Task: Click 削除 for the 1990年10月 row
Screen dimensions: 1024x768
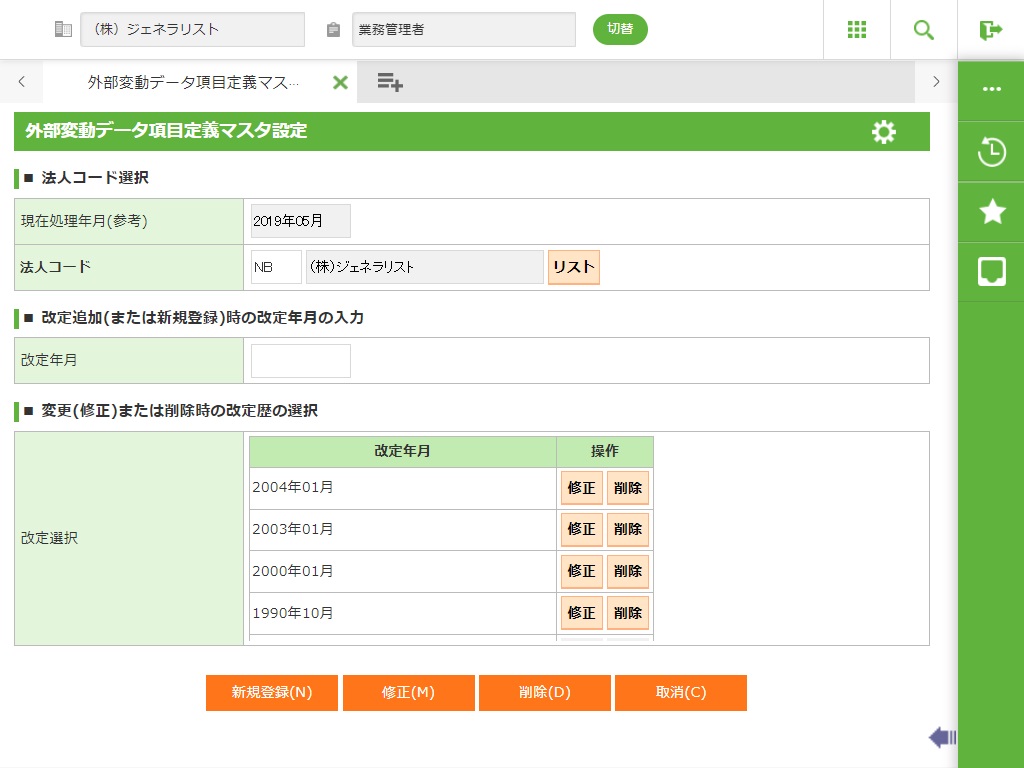Action: [628, 613]
